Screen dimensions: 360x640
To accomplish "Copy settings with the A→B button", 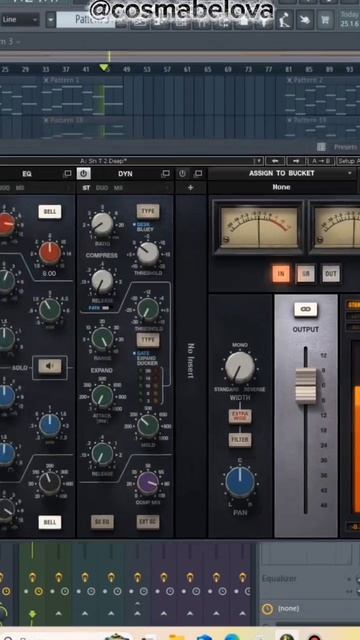I will click(321, 161).
